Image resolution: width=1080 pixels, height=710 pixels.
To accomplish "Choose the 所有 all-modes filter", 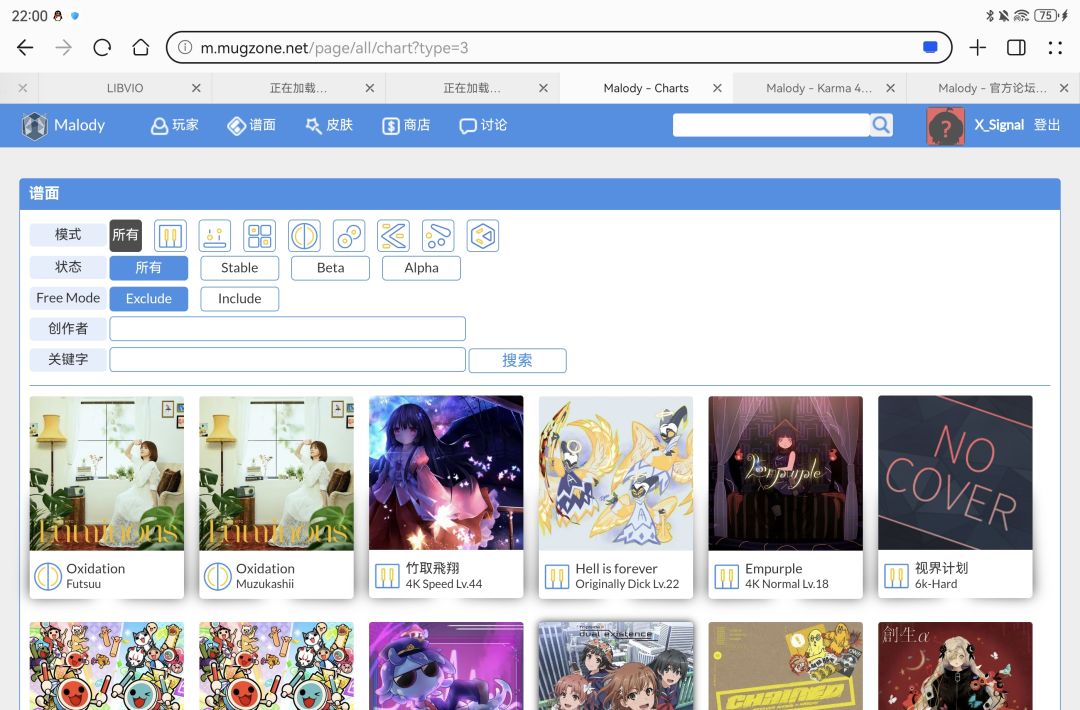I will [125, 236].
